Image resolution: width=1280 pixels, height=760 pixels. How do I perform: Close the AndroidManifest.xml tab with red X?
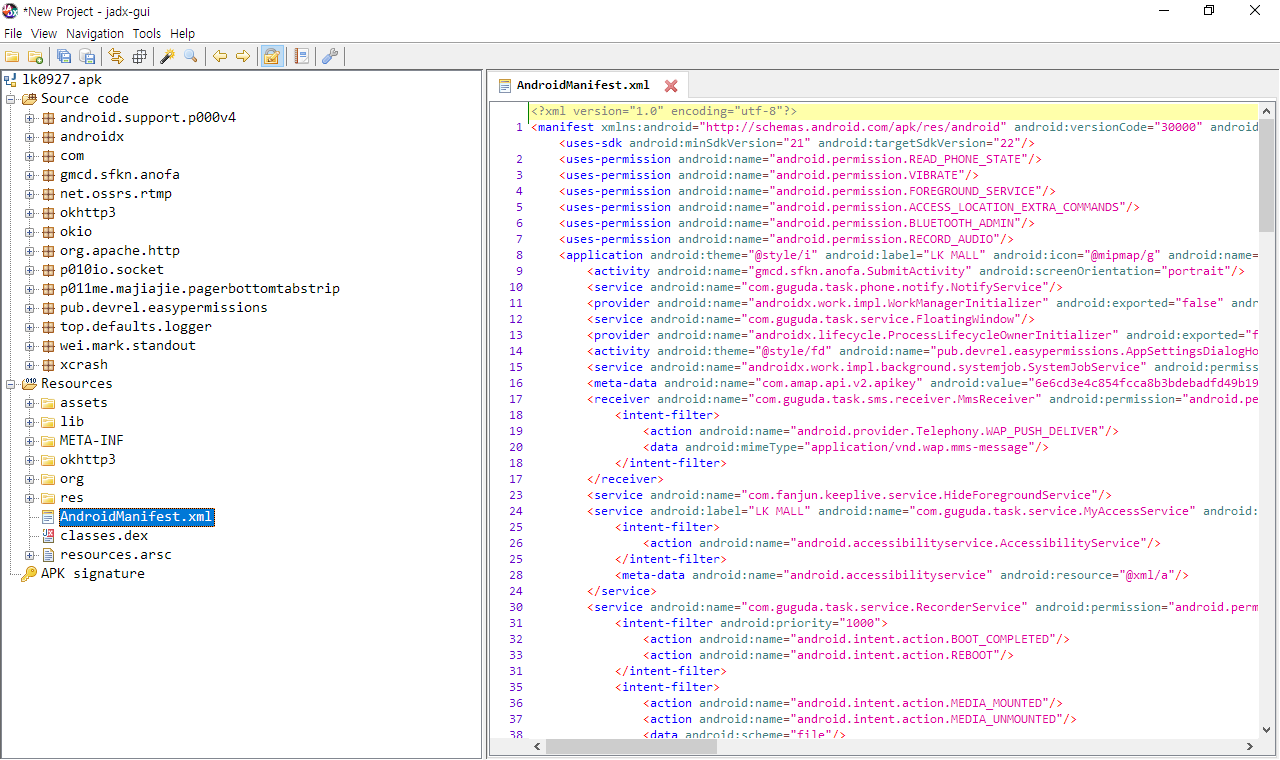(671, 86)
